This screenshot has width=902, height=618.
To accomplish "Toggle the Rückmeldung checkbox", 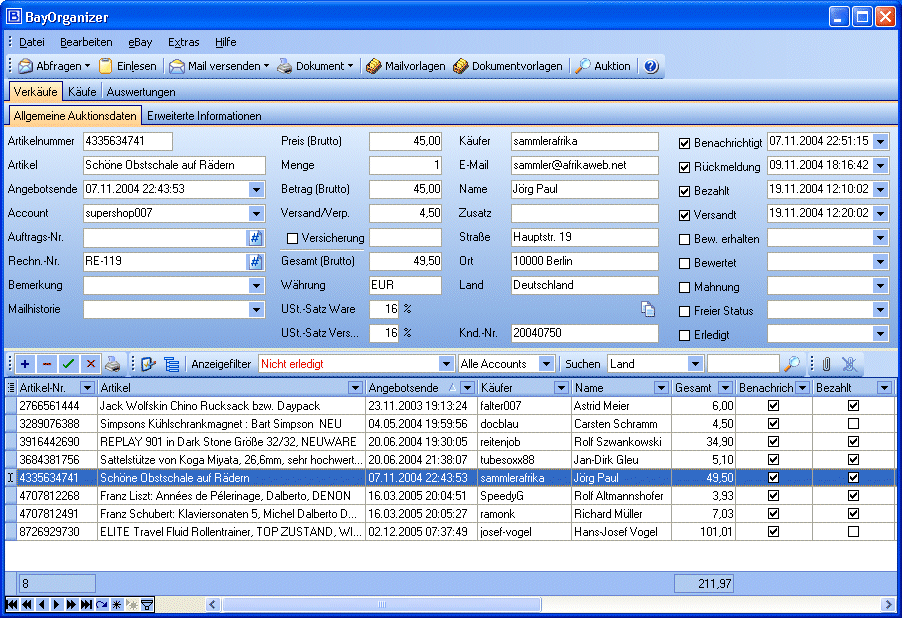I will 685,167.
